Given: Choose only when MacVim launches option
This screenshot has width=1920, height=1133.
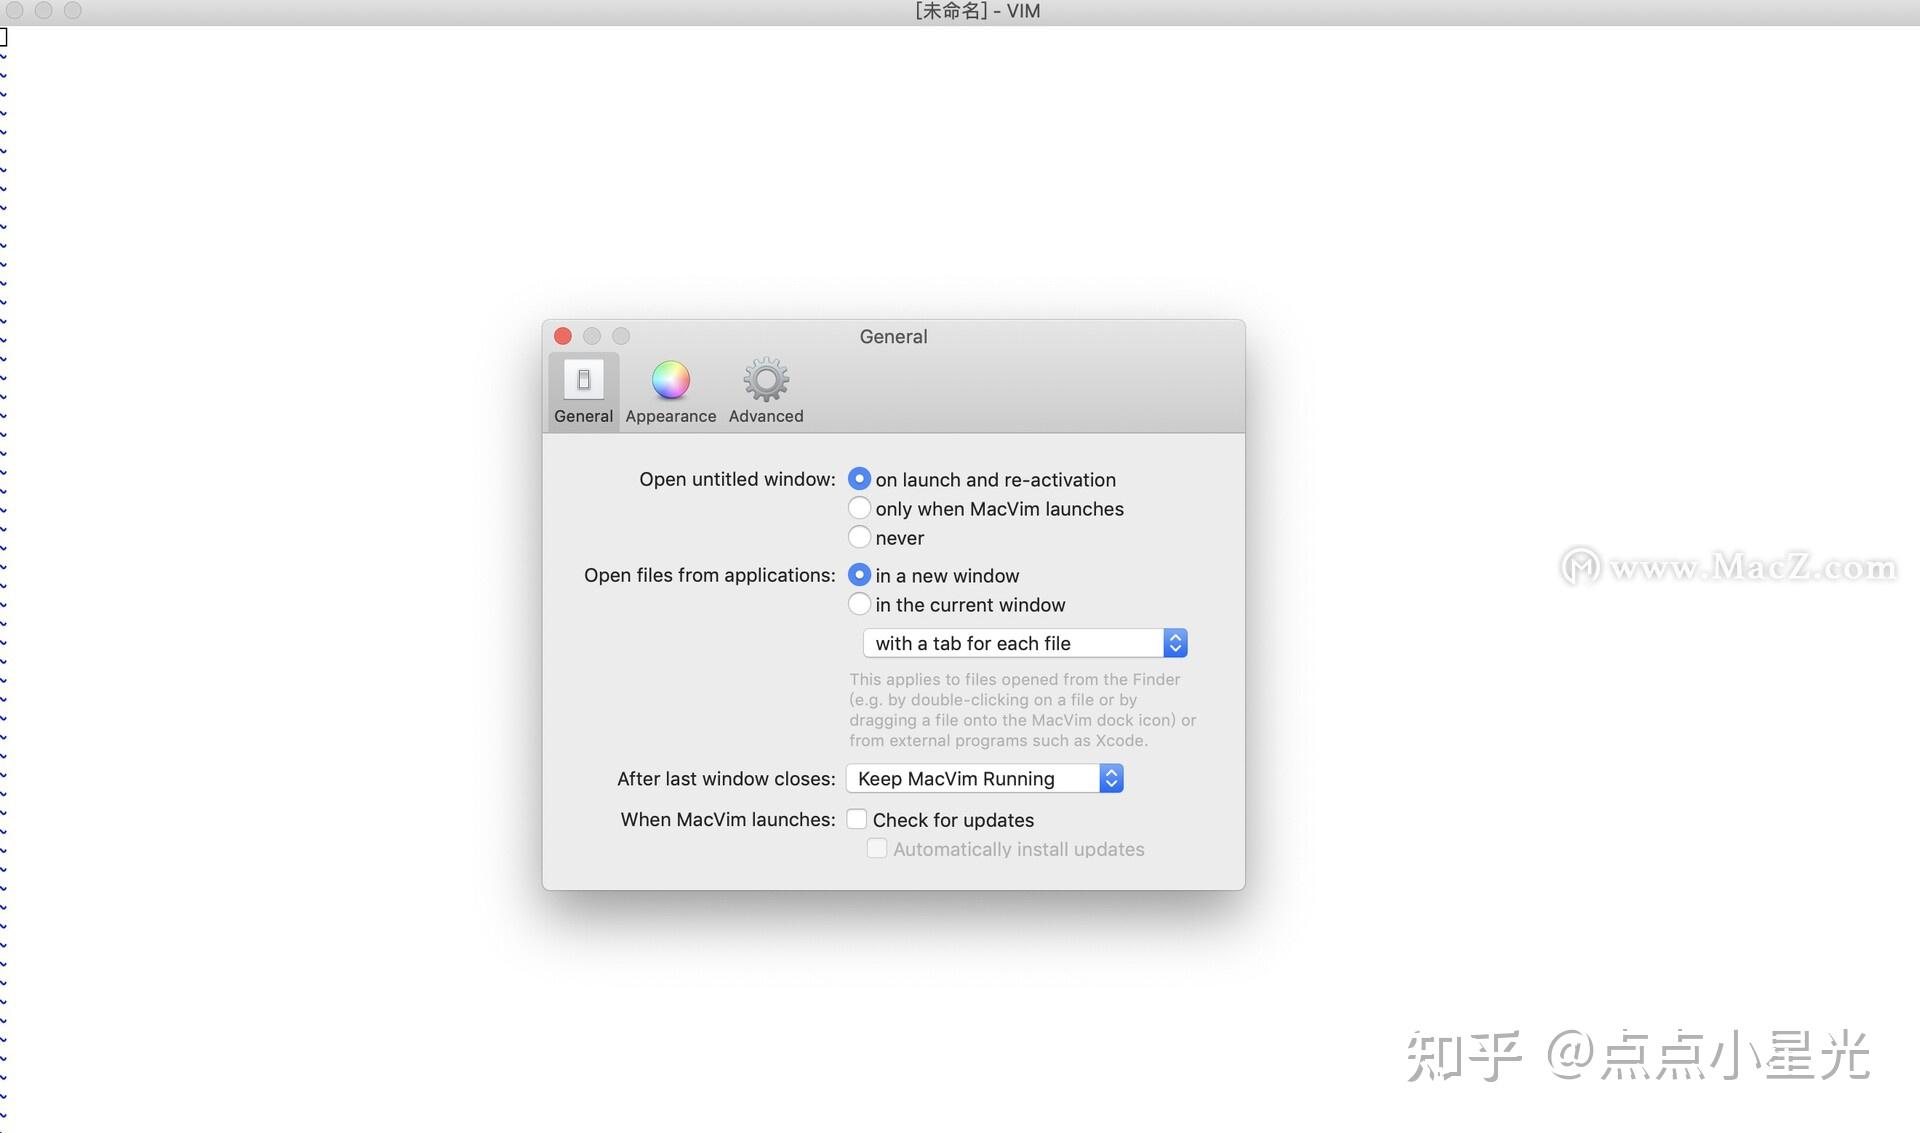Looking at the screenshot, I should pos(859,508).
